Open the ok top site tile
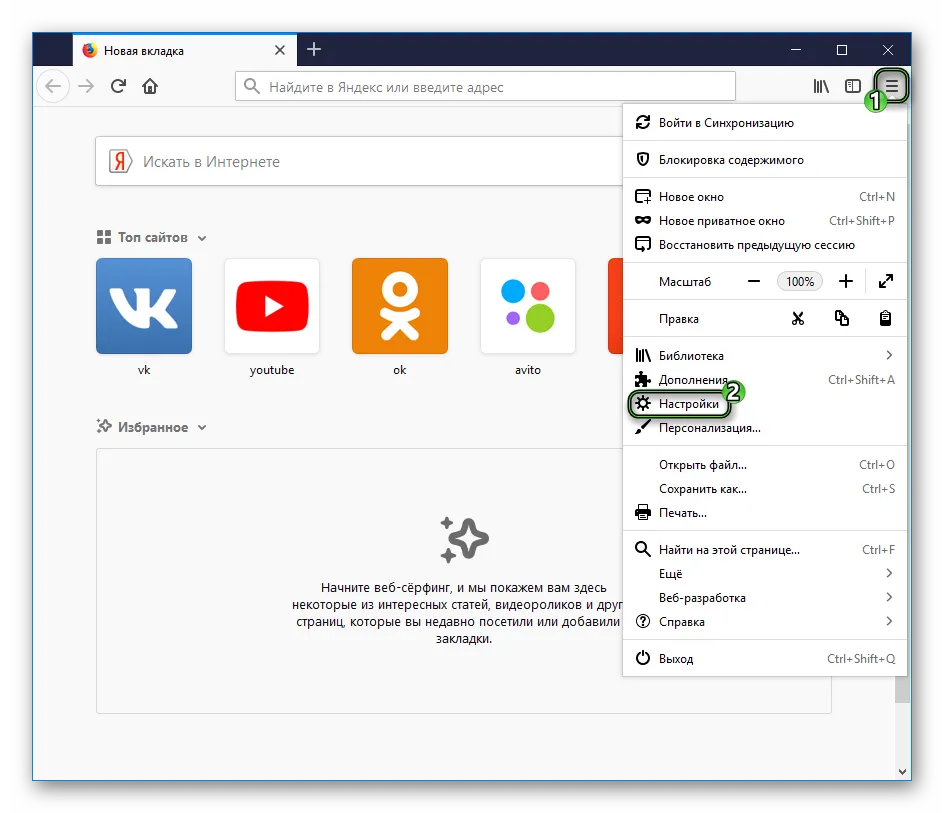This screenshot has height=813, width=944. [x=400, y=306]
